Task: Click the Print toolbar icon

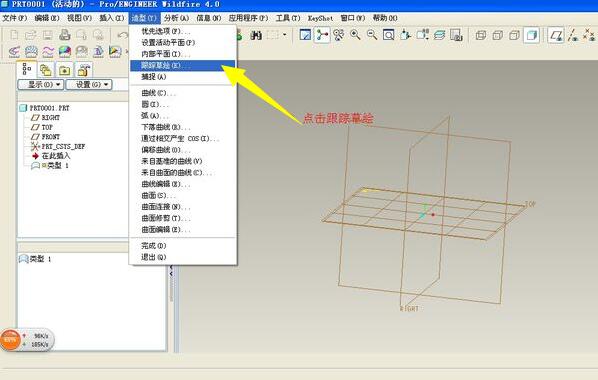Action: 64,35
